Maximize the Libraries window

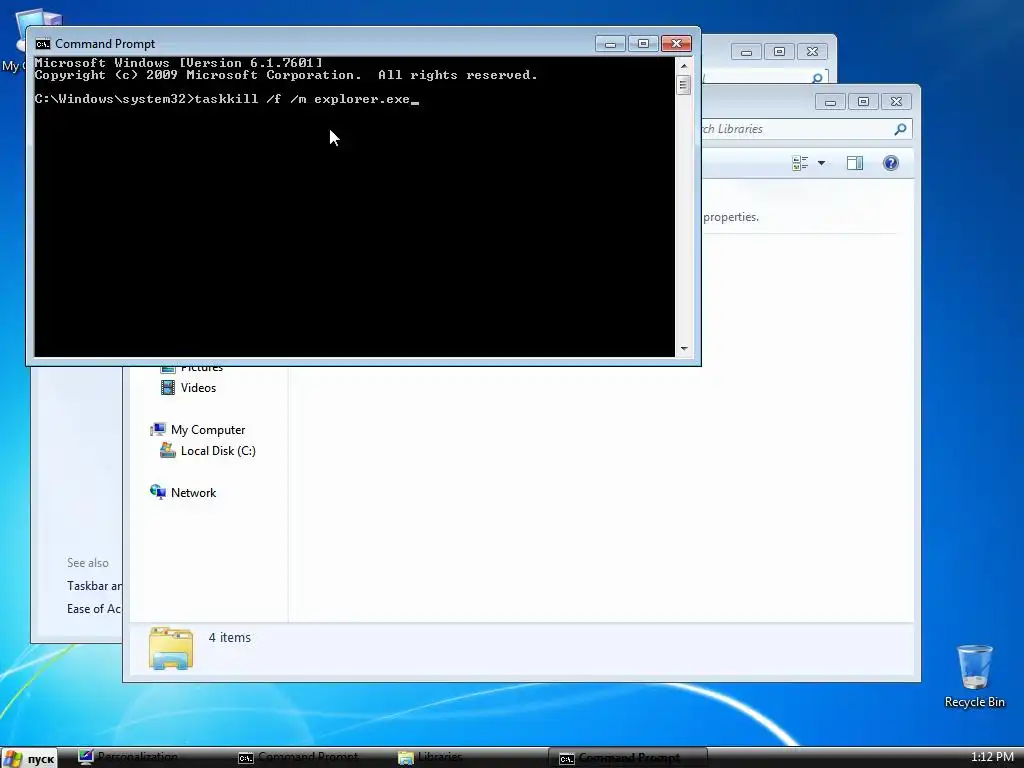coord(863,102)
